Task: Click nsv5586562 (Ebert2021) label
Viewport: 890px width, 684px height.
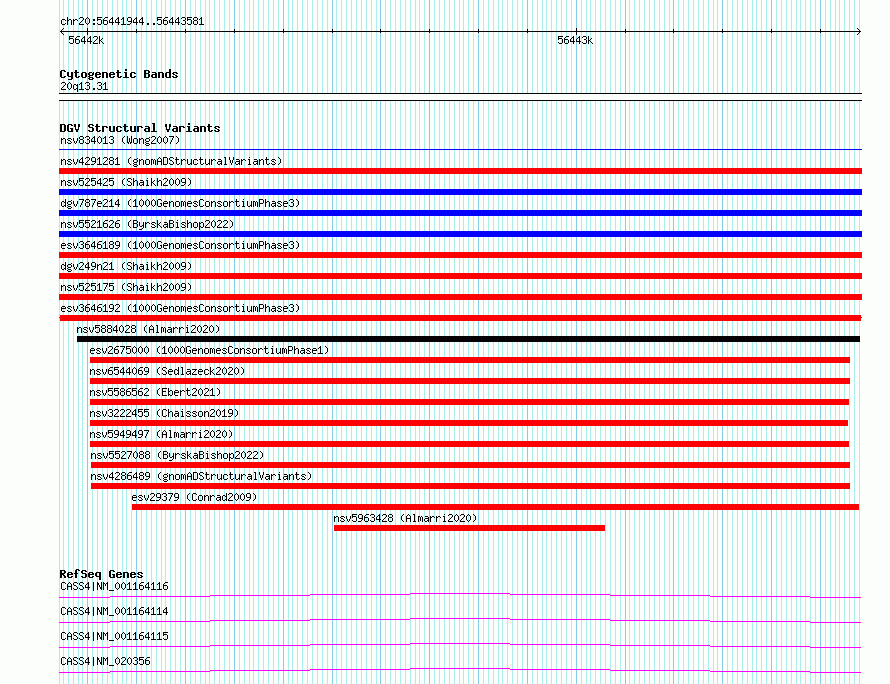Action: point(155,392)
